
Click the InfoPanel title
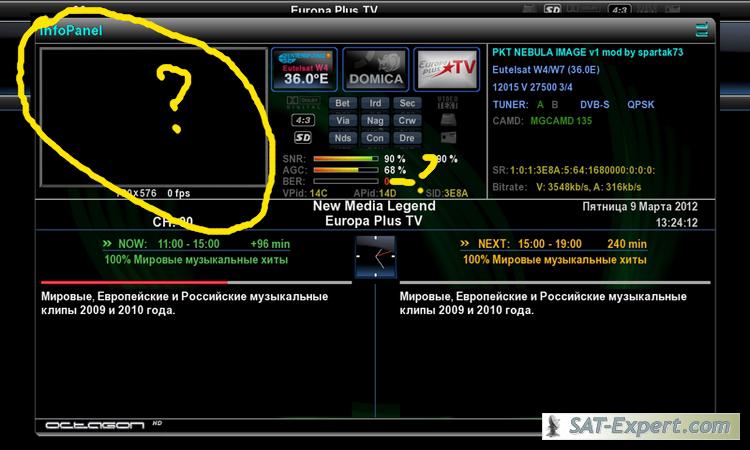click(71, 31)
